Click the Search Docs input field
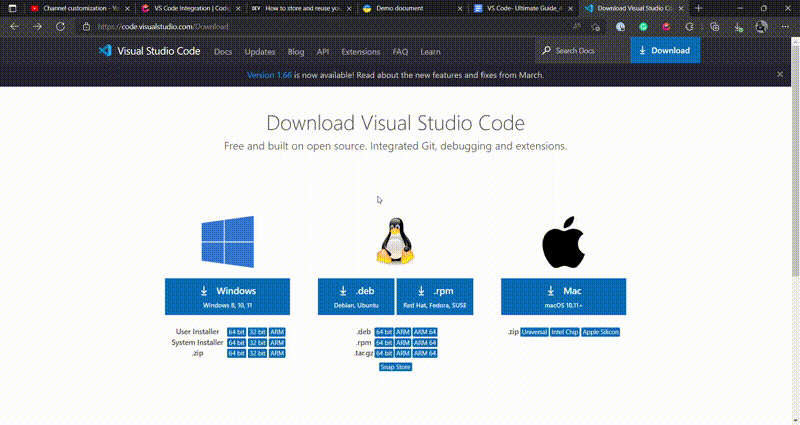800x425 pixels. 583,51
